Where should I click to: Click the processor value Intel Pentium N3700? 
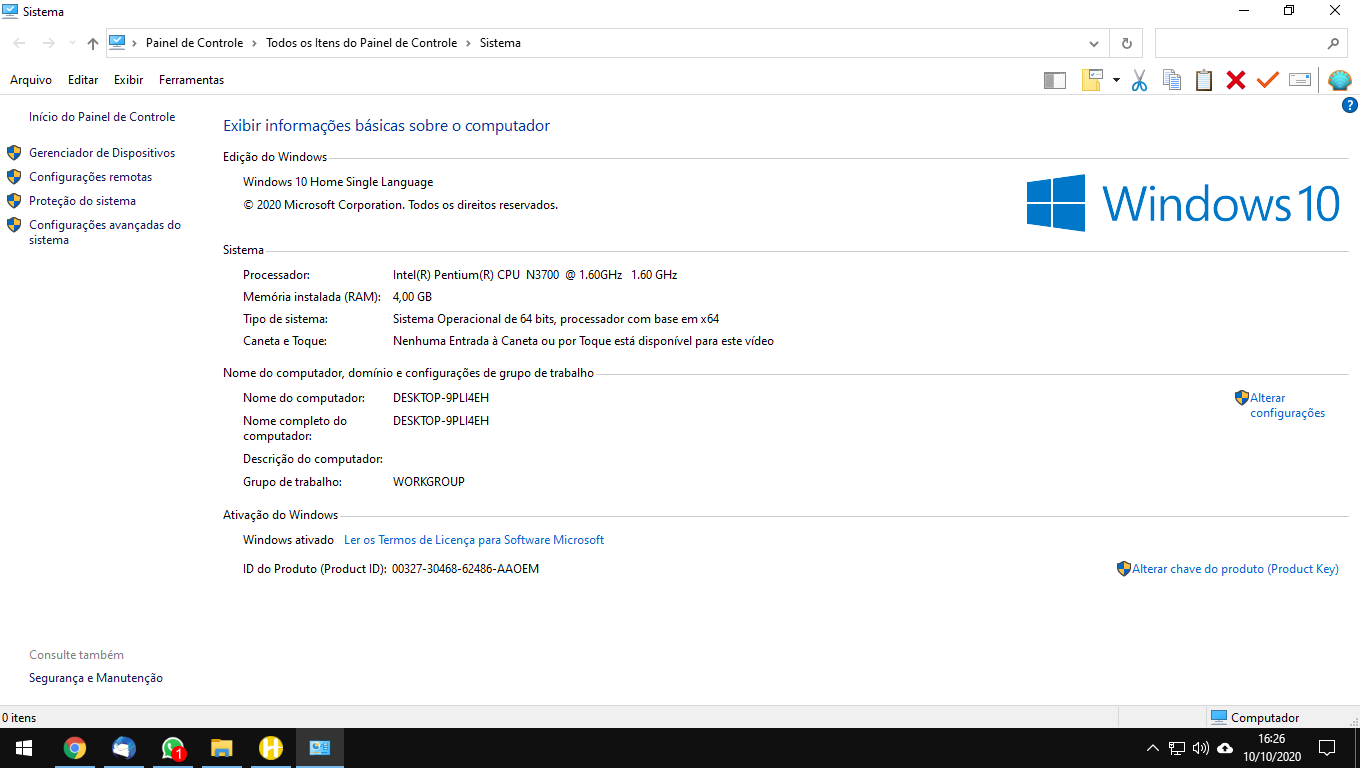[x=535, y=275]
